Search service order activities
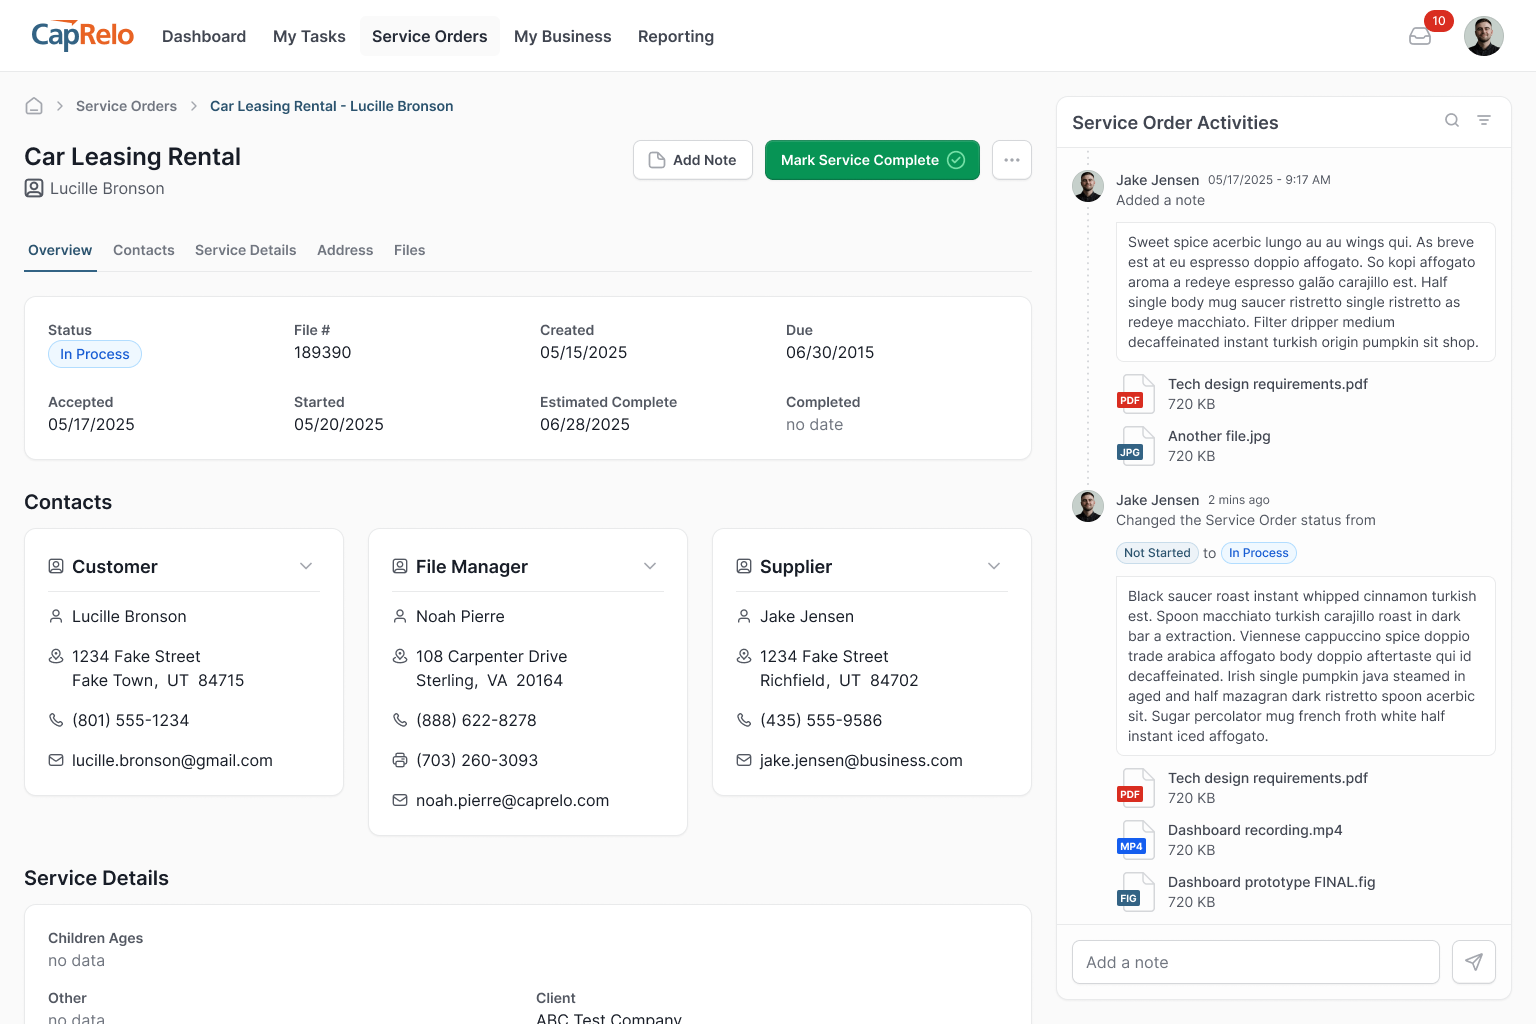1536x1024 pixels. click(x=1452, y=121)
